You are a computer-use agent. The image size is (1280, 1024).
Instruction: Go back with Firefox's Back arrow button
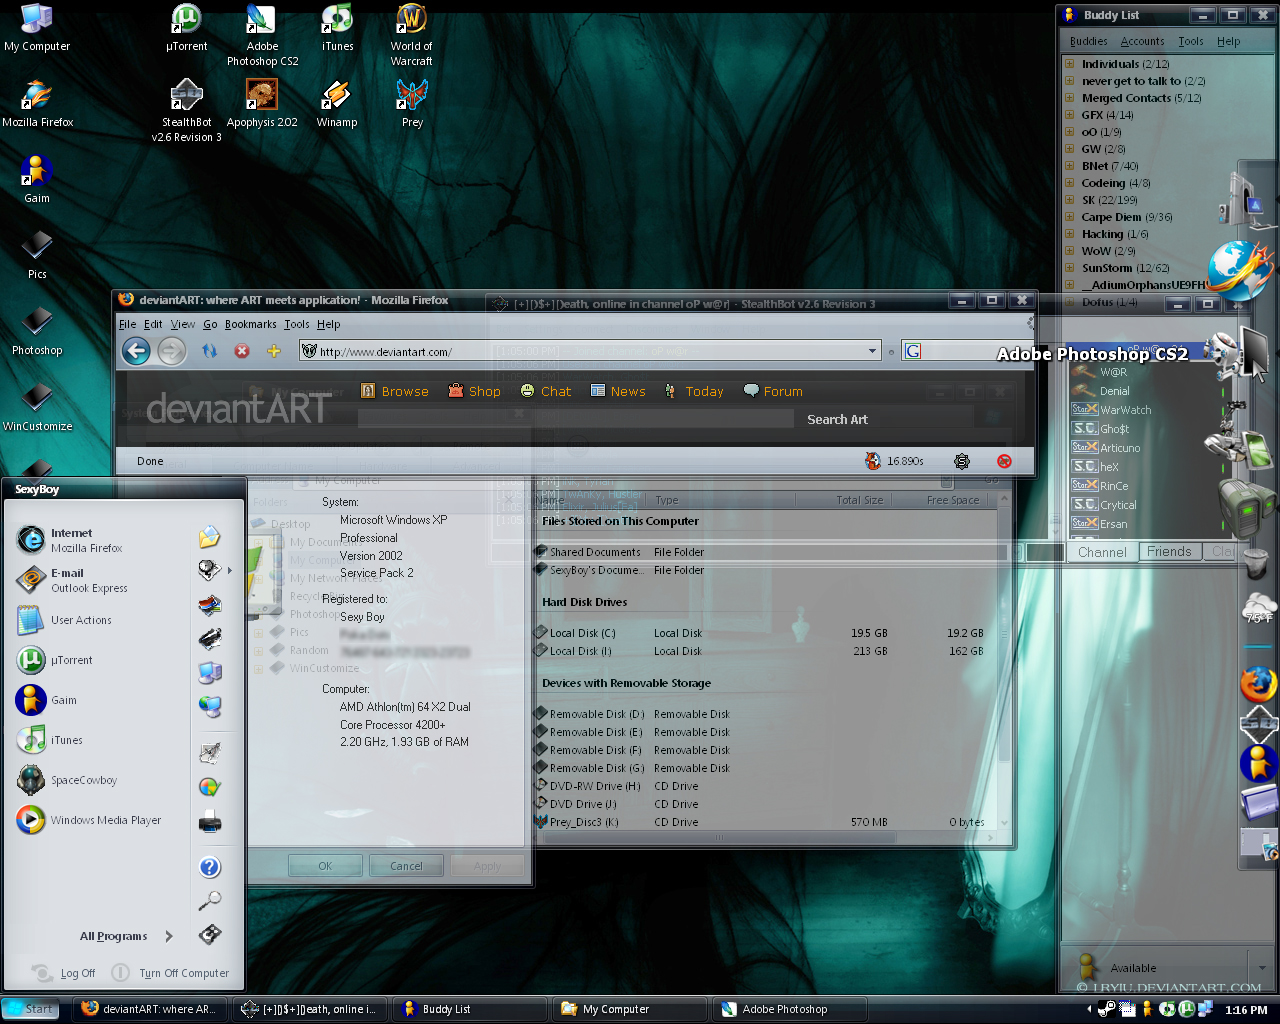click(x=137, y=351)
